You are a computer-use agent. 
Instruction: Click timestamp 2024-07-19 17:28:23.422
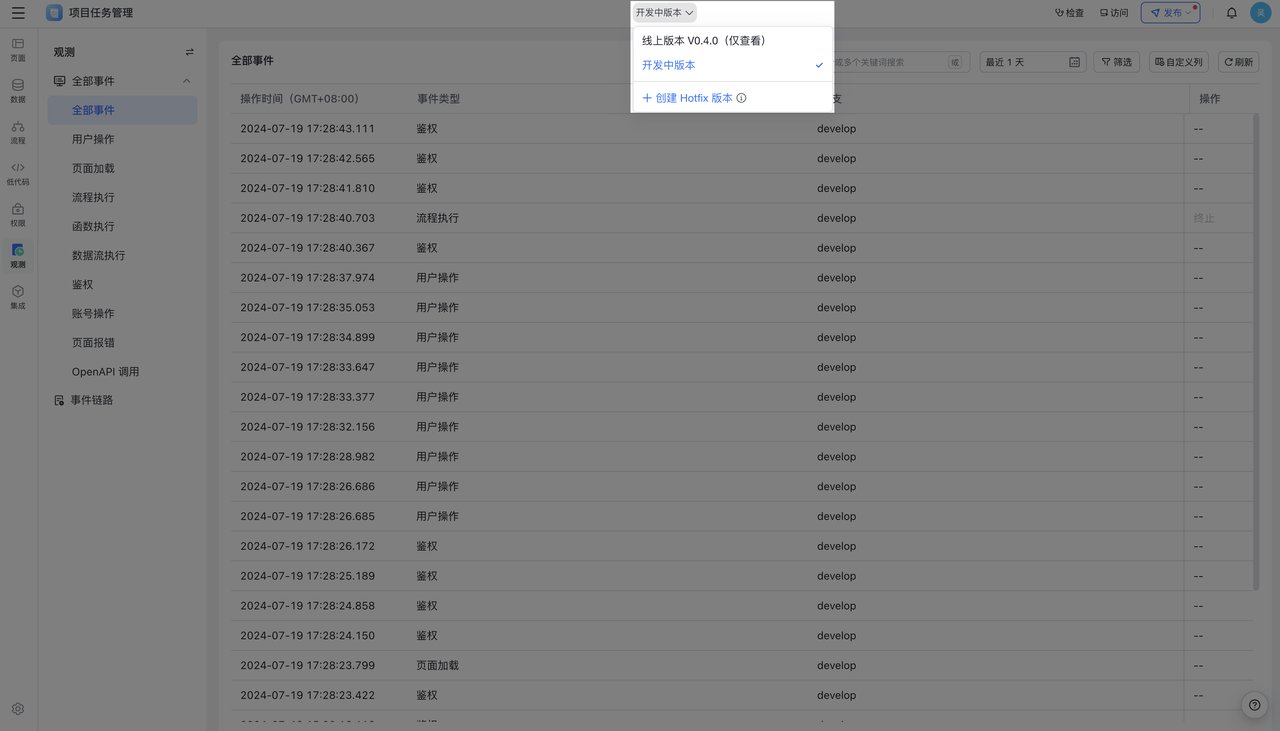[307, 695]
